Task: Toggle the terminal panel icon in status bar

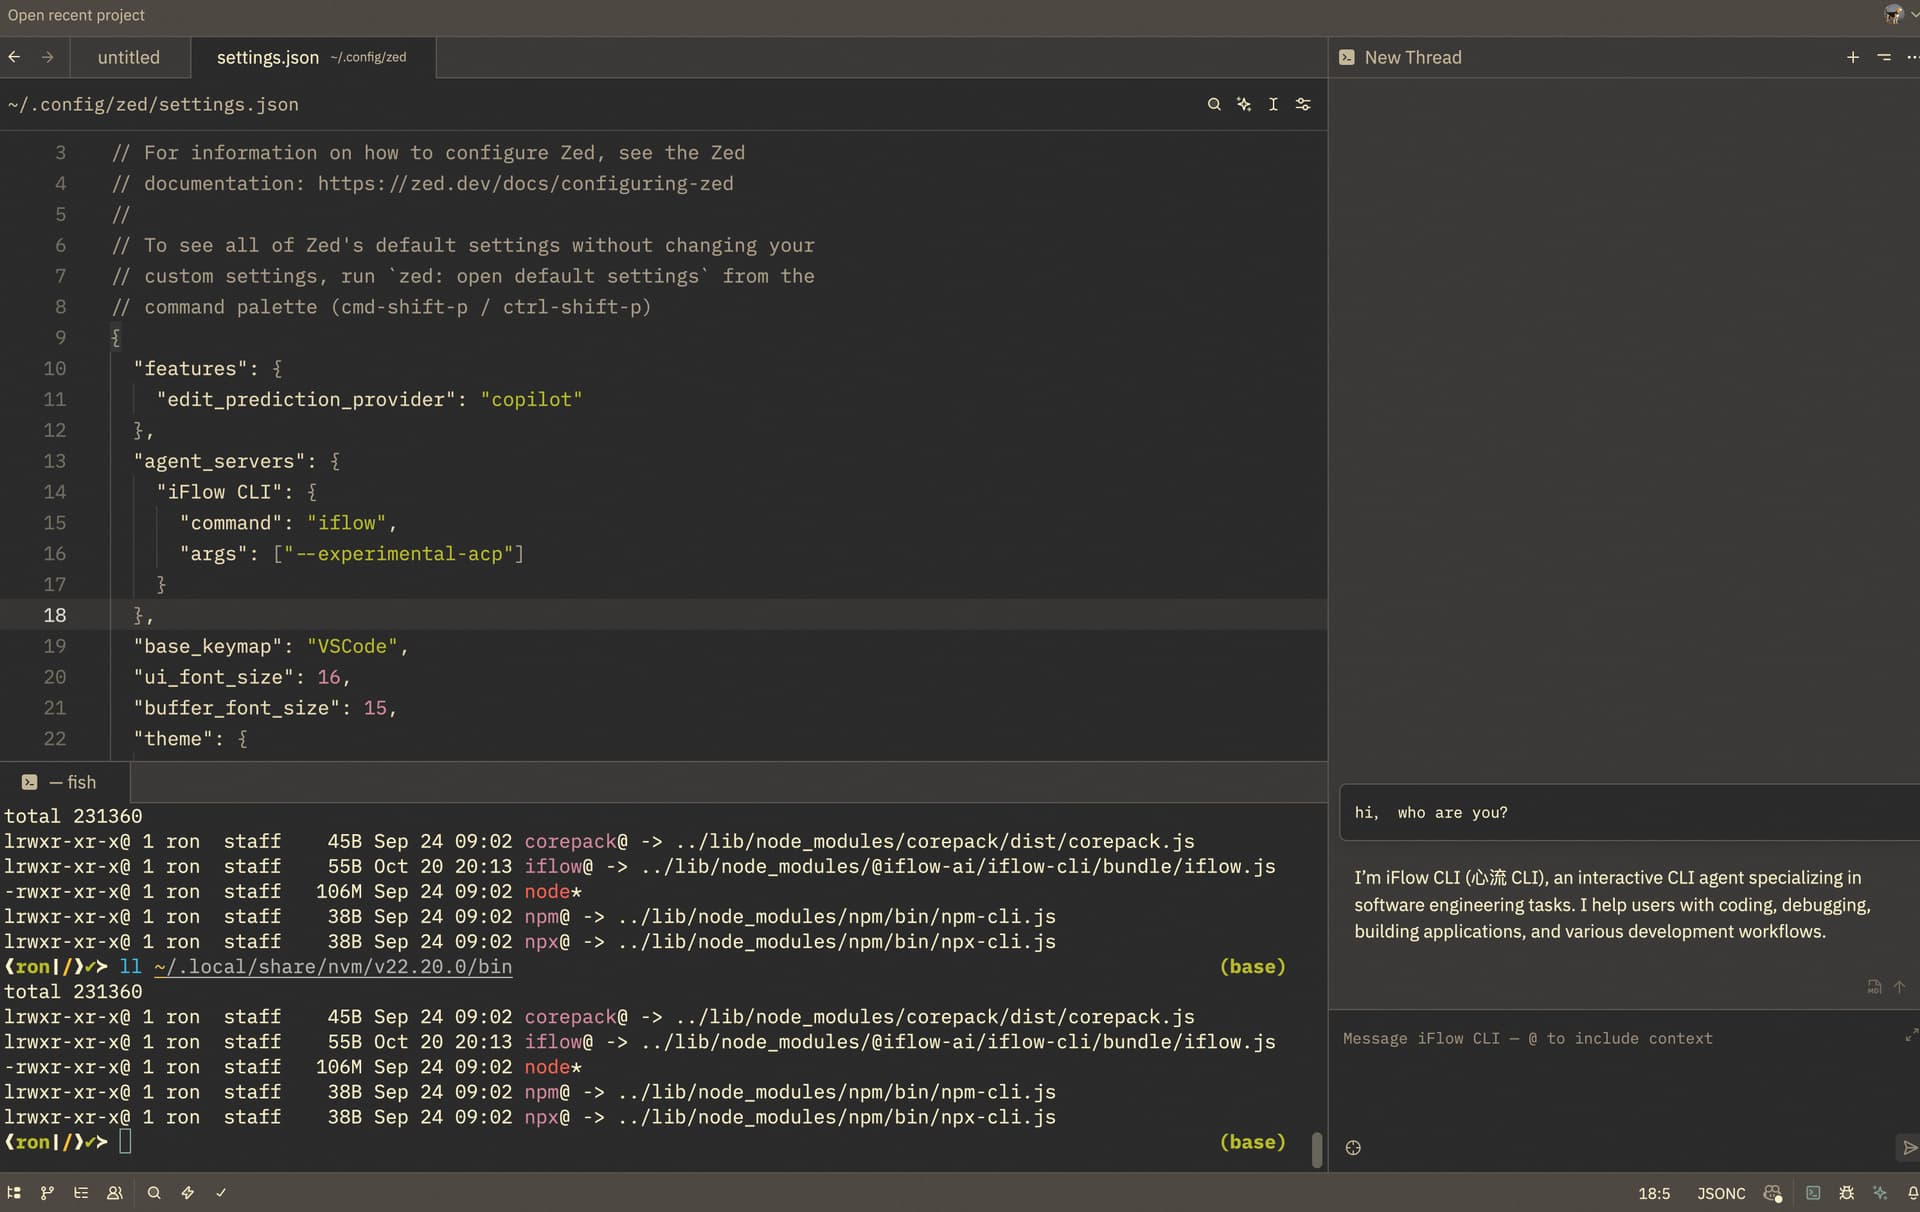Action: tap(1813, 1193)
